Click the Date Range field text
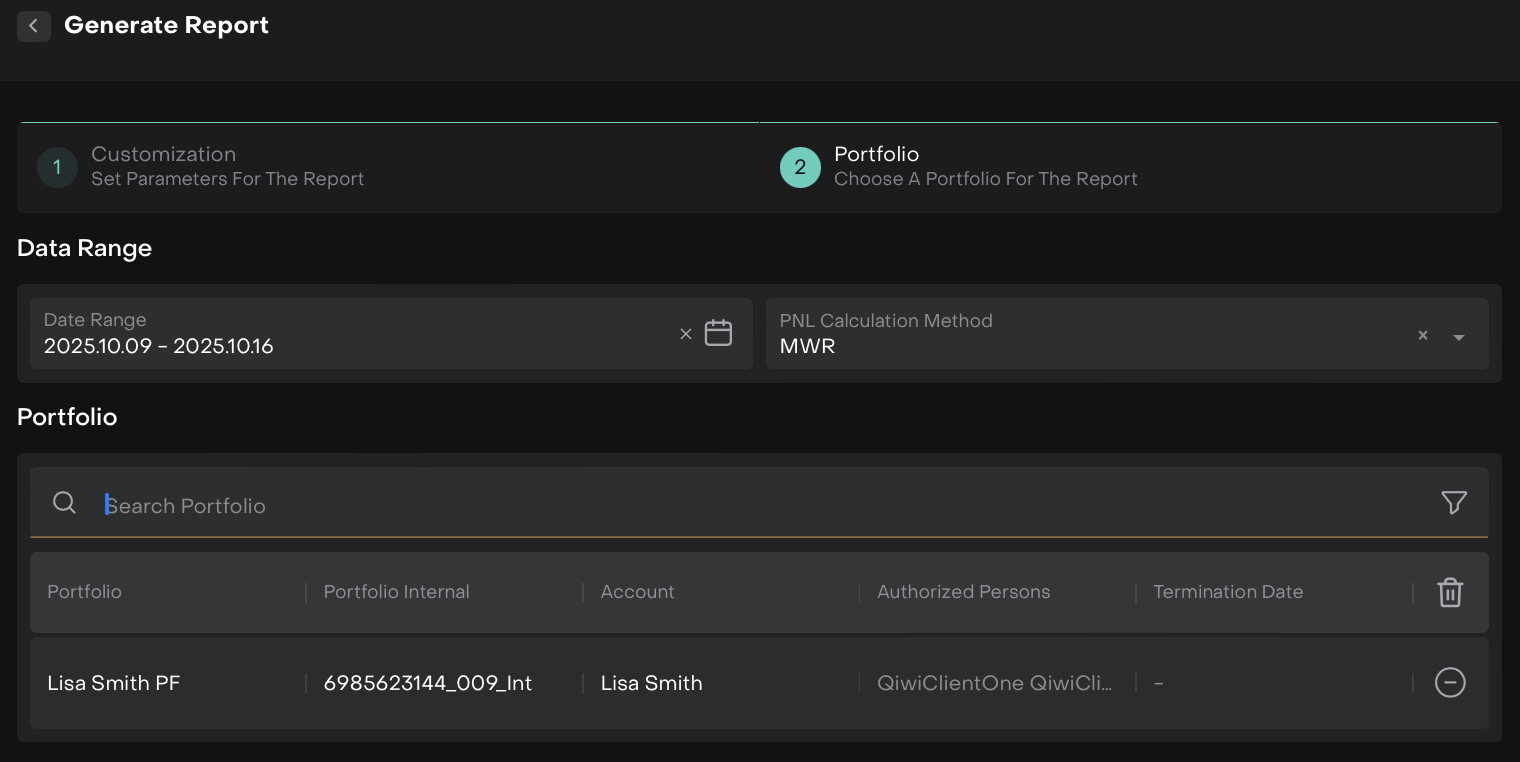1520x762 pixels. coord(158,346)
